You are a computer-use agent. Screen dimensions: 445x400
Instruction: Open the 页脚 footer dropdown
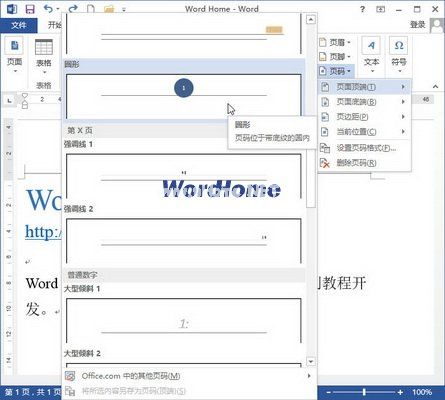(335, 57)
